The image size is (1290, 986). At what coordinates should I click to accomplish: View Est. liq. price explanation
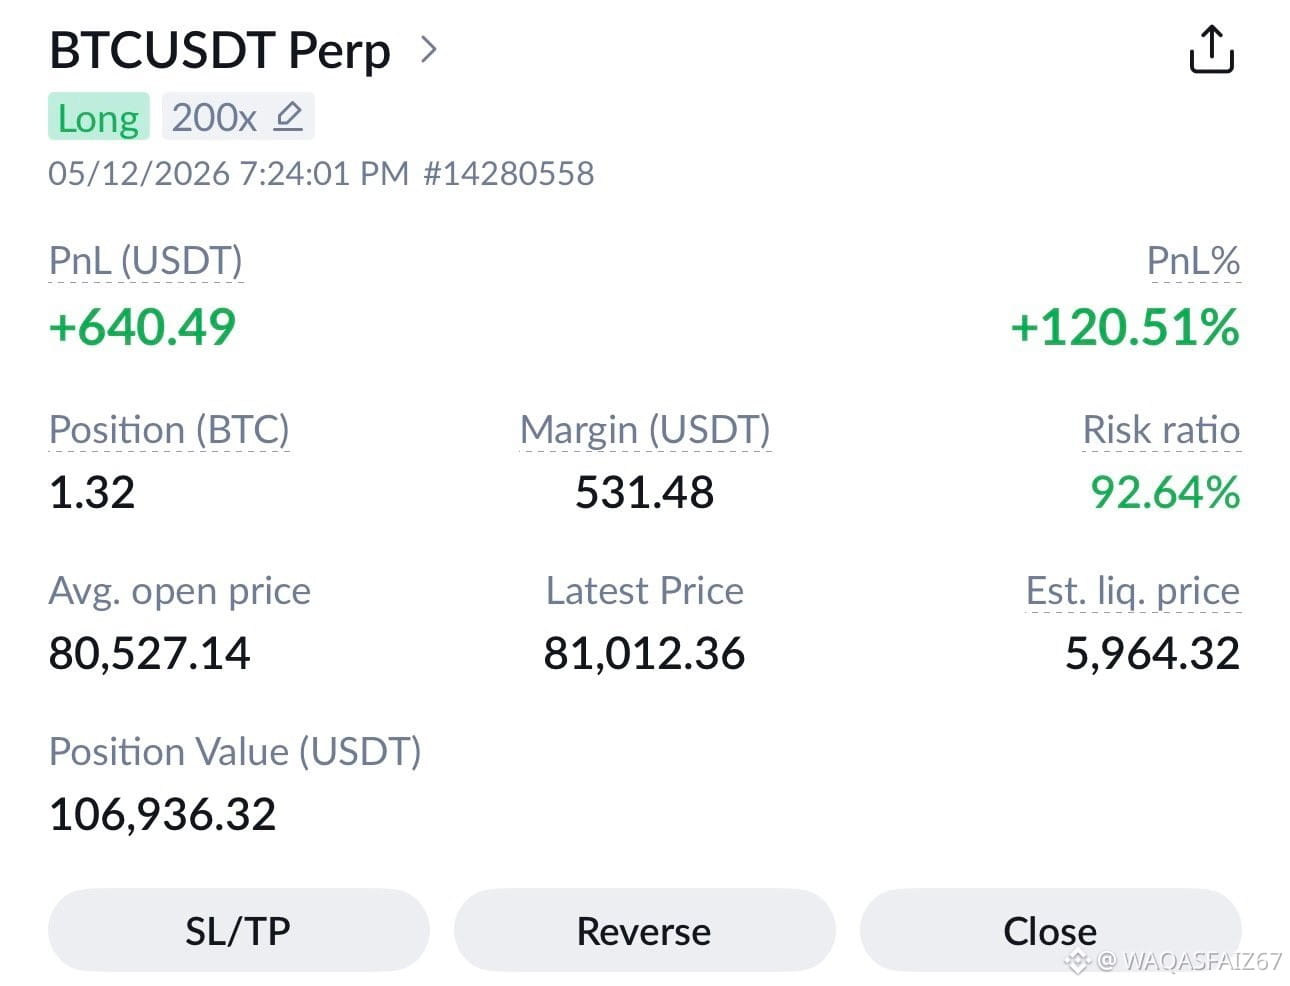point(1133,591)
